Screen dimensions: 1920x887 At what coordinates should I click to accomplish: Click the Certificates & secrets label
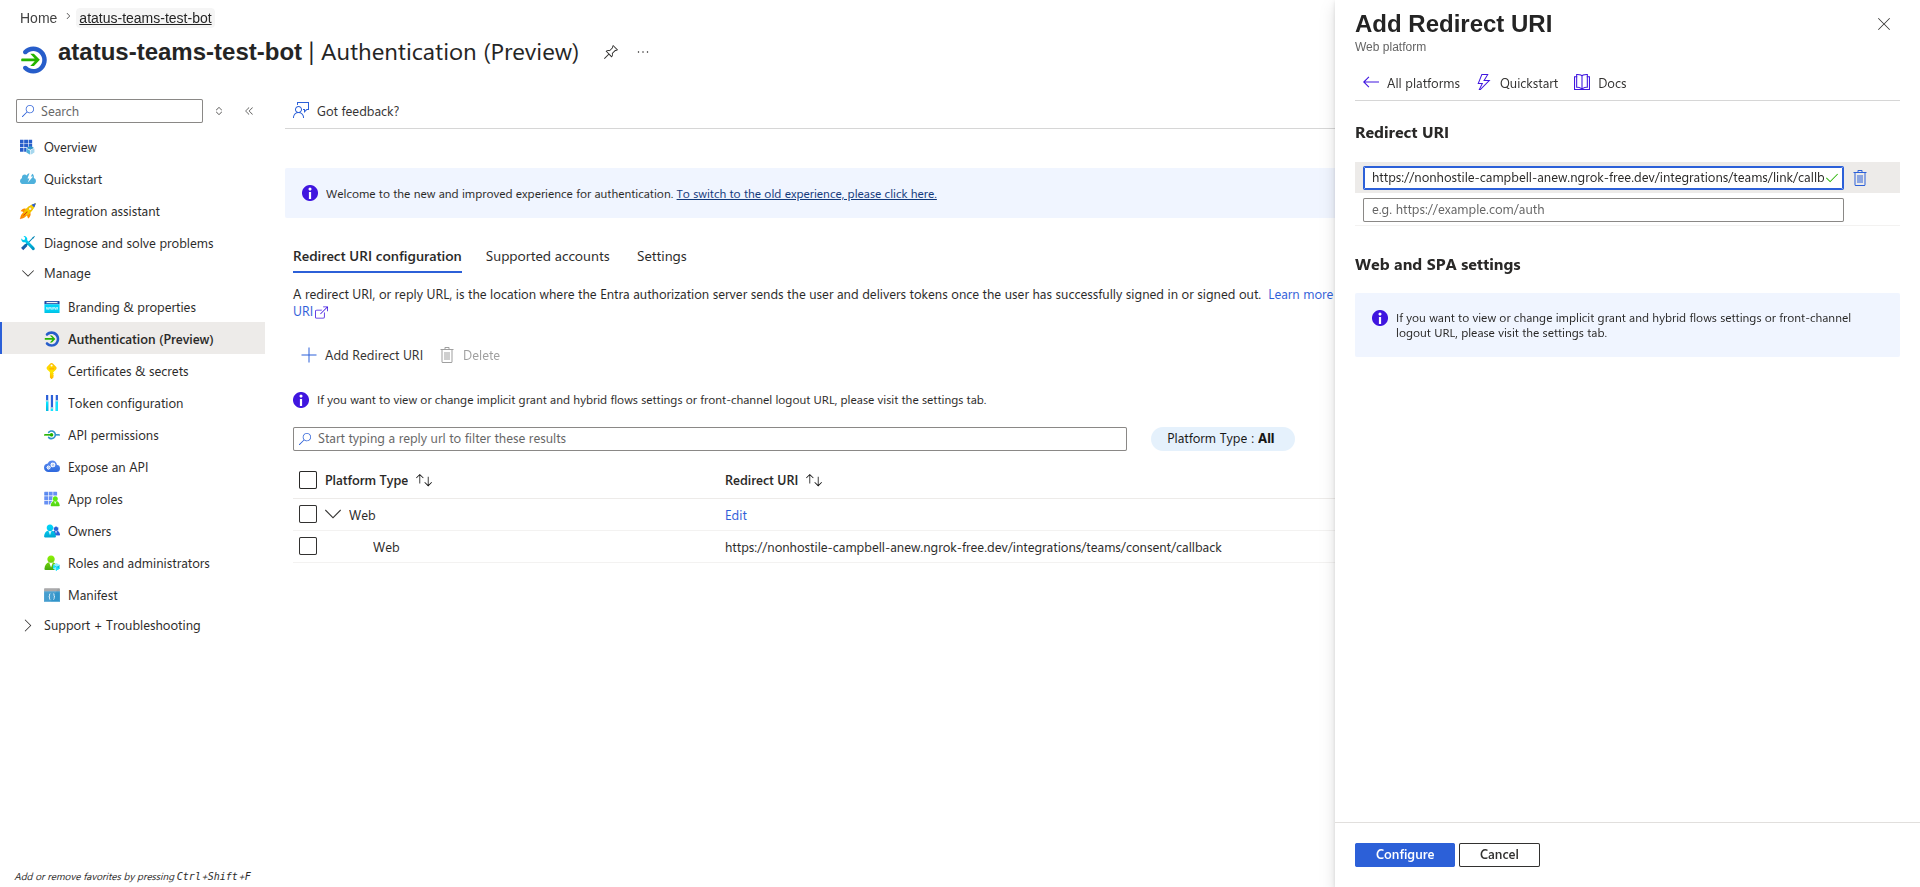pos(128,371)
